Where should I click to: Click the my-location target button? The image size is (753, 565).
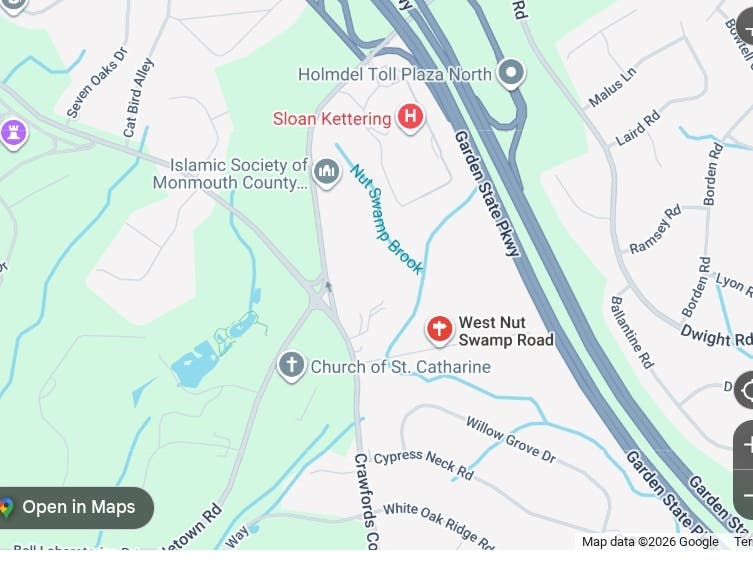(x=745, y=390)
